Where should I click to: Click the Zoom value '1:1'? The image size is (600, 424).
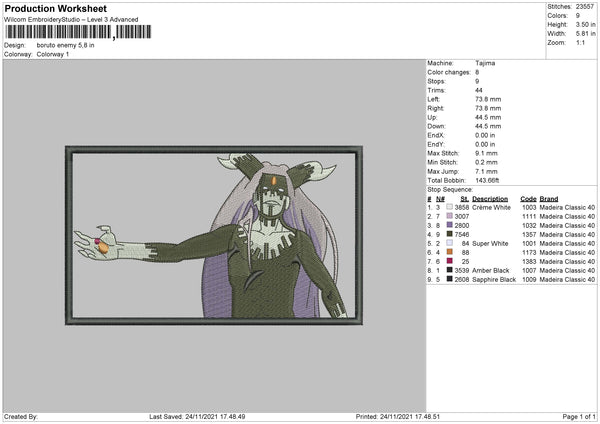[x=580, y=42]
